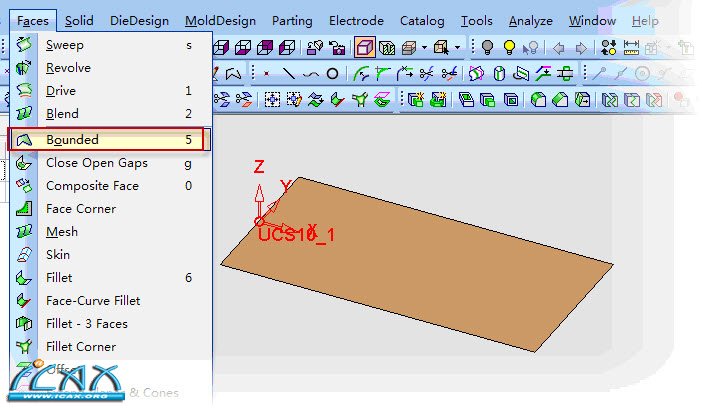Select Close Open Gaps menu entry
702x408 pixels.
click(110, 163)
